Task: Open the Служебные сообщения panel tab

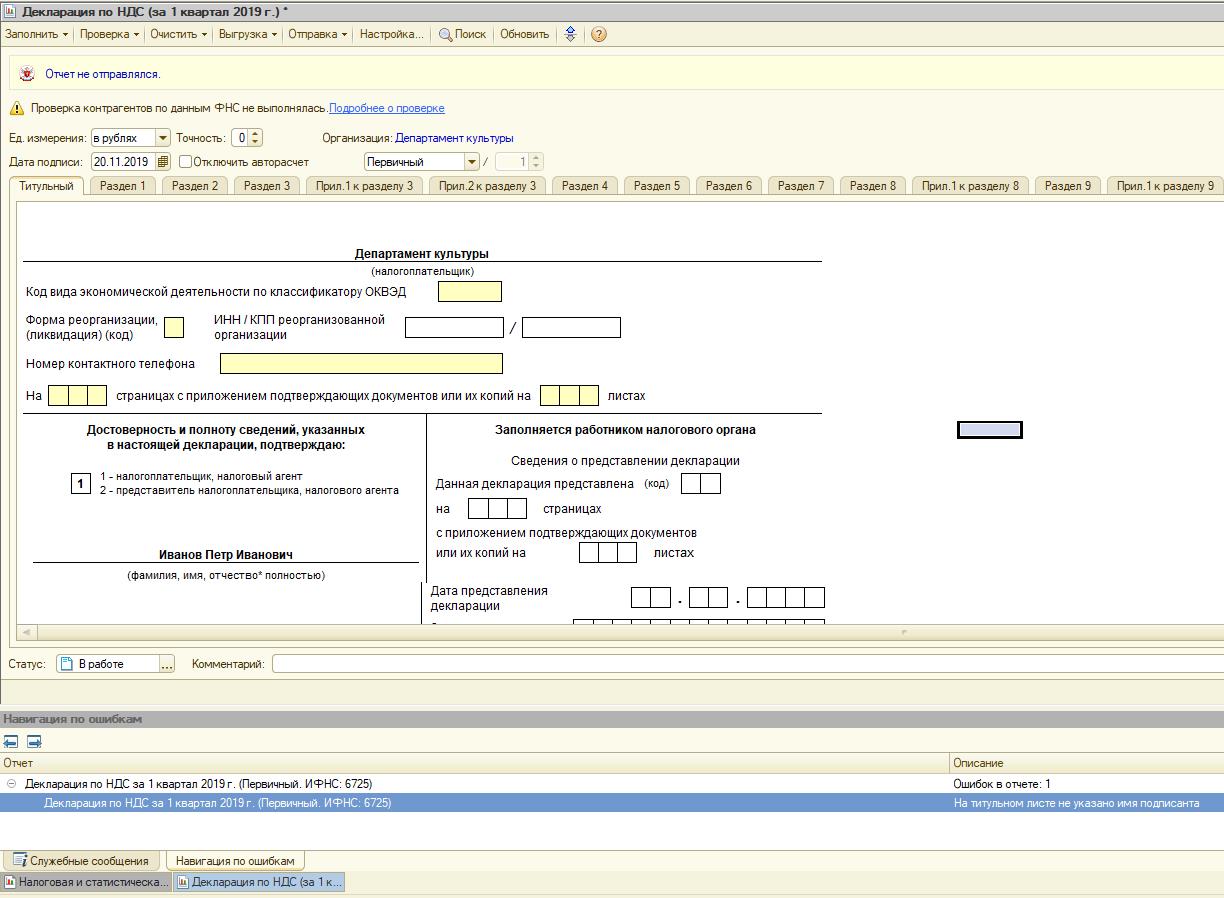Action: pyautogui.click(x=81, y=861)
